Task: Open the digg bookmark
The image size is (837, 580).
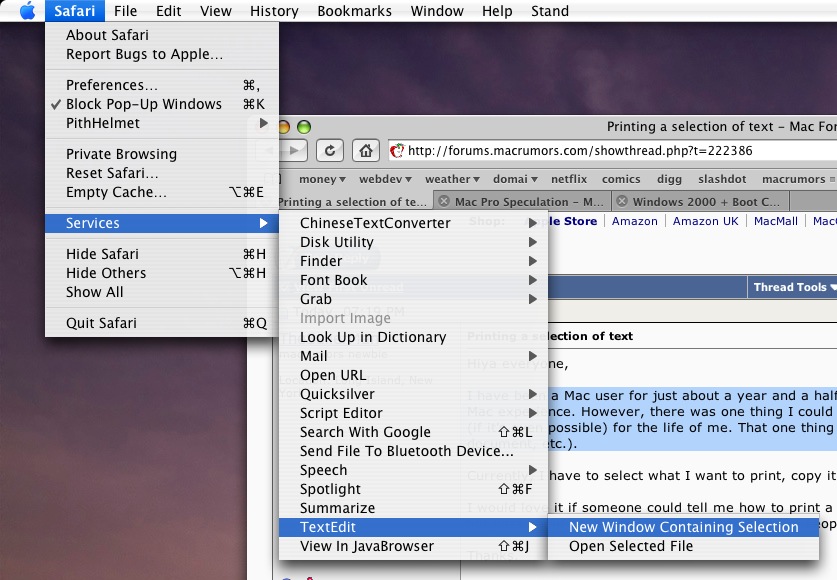Action: pyautogui.click(x=669, y=179)
